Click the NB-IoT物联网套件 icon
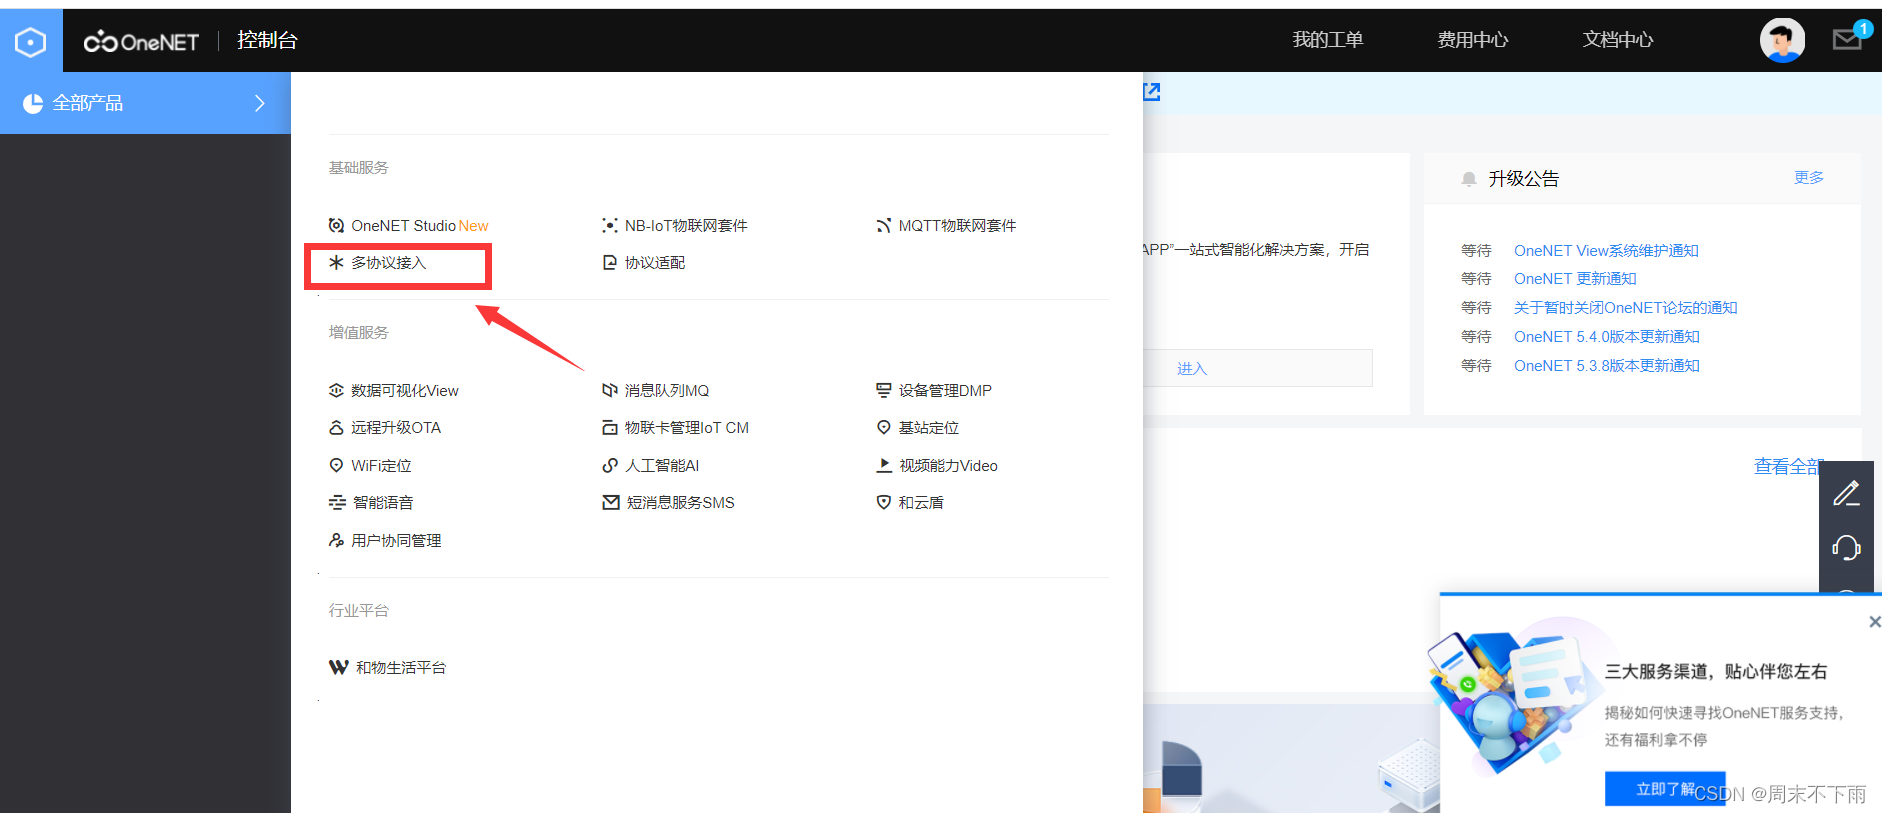 coord(609,226)
